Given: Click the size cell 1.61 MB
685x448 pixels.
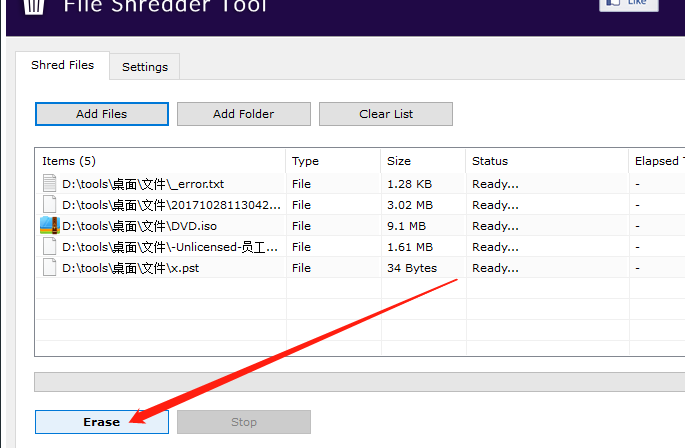Looking at the screenshot, I should (410, 247).
